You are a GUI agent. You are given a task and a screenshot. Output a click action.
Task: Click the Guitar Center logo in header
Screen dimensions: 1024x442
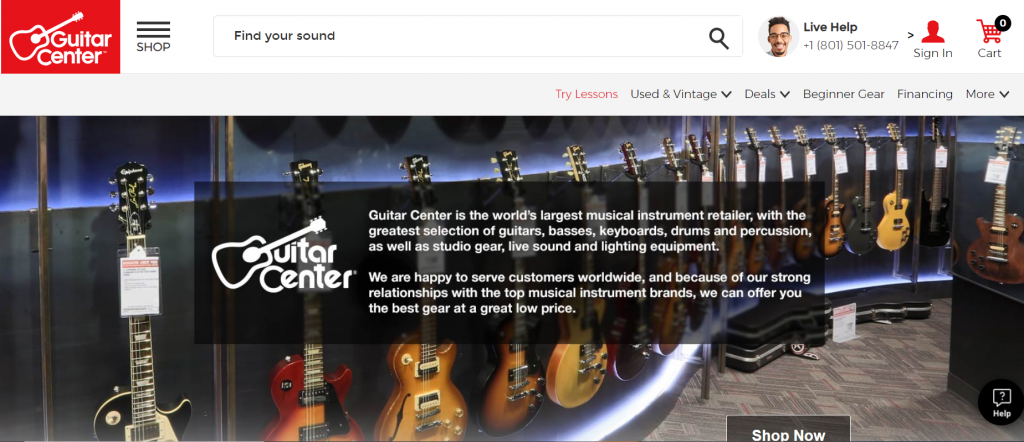click(x=60, y=37)
